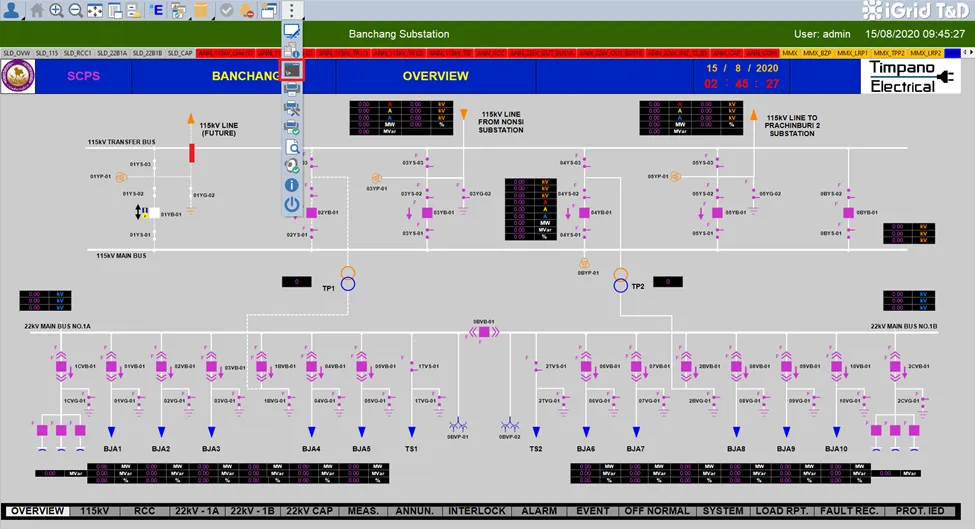The height and width of the screenshot is (529, 975).
Task: Open the INTERLOCK navigation button
Action: point(477,511)
